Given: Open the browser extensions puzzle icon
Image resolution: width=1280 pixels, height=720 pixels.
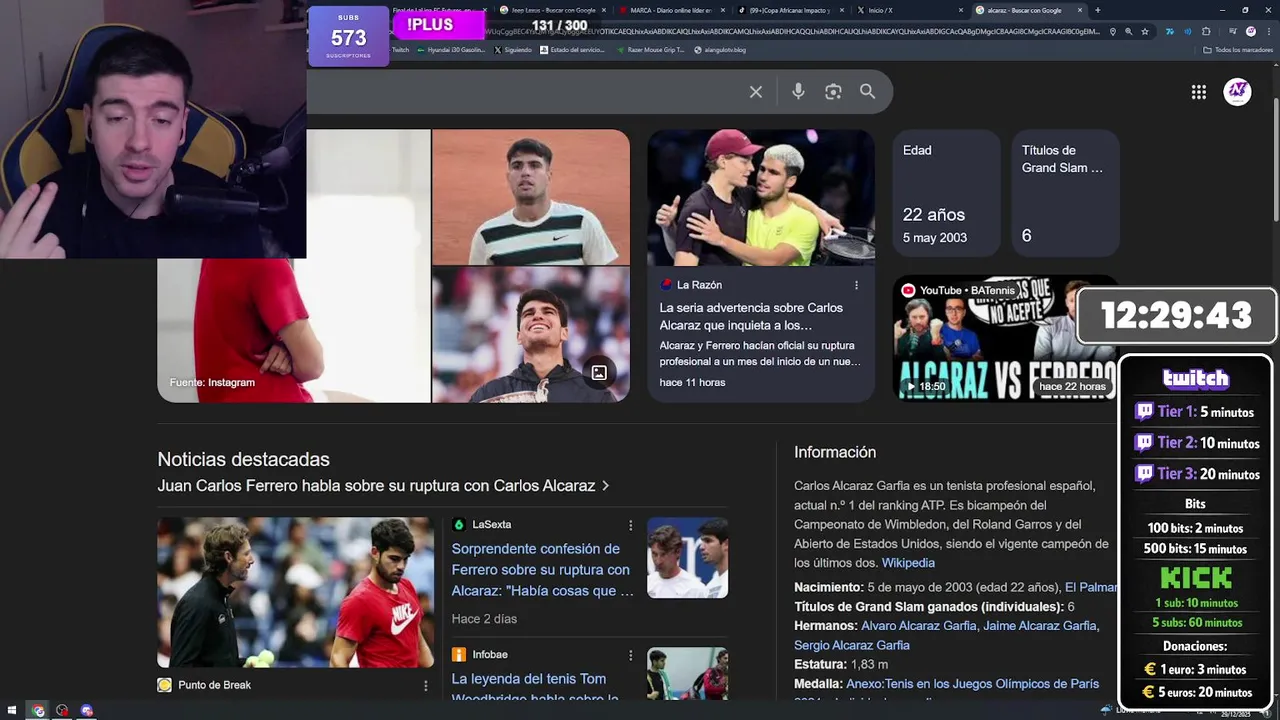Looking at the screenshot, I should [x=1206, y=32].
